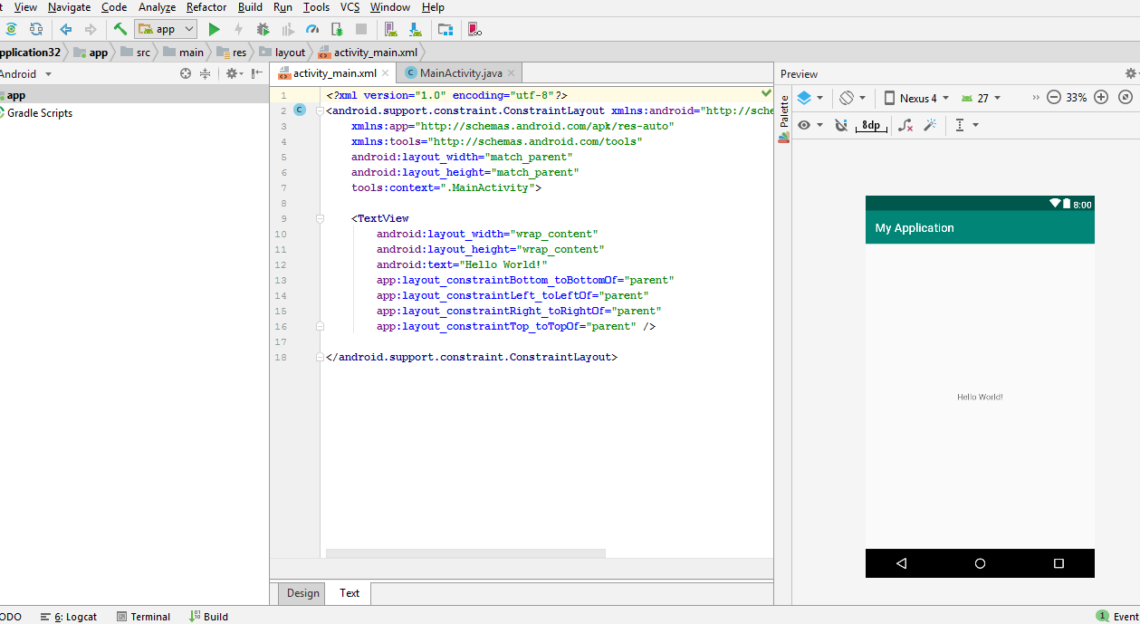This screenshot has height=624, width=1140.
Task: Open the Android profiler gauge icon
Action: coord(312,30)
